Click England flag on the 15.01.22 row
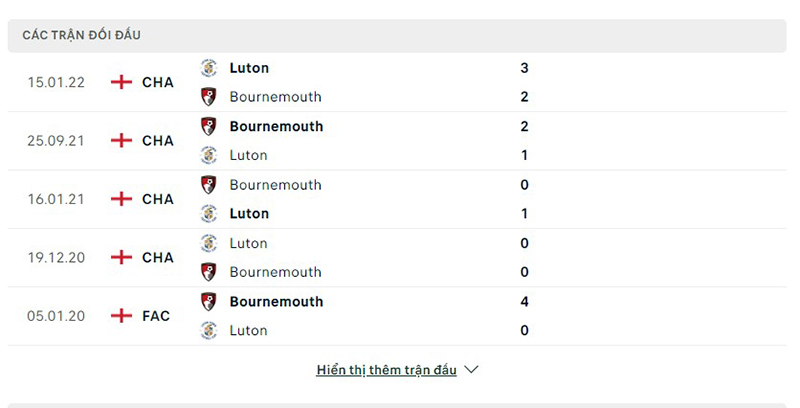This screenshot has height=408, width=800. 121,82
